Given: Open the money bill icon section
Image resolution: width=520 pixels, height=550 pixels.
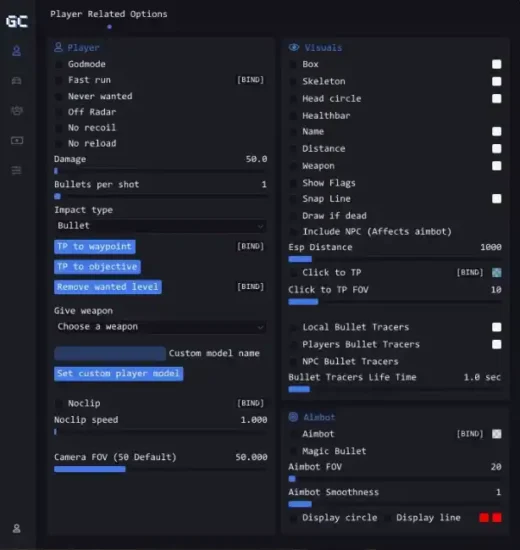Looking at the screenshot, I should (16, 141).
